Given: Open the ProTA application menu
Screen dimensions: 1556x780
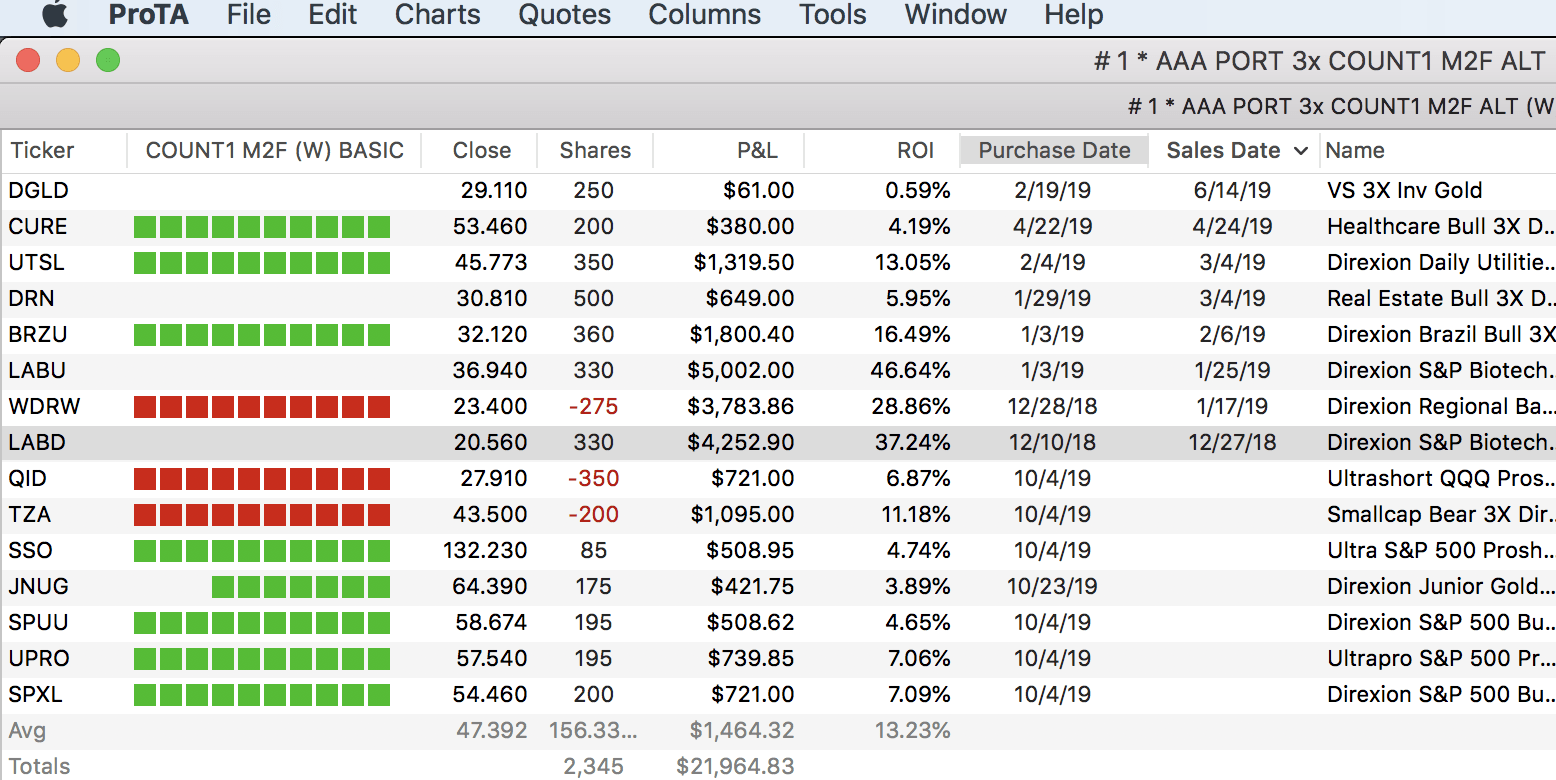Looking at the screenshot, I should point(148,15).
